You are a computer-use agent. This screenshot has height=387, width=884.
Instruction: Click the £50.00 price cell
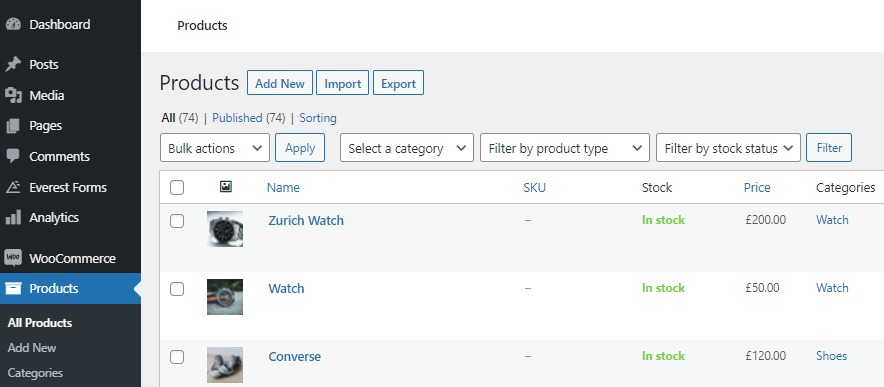[x=762, y=288]
